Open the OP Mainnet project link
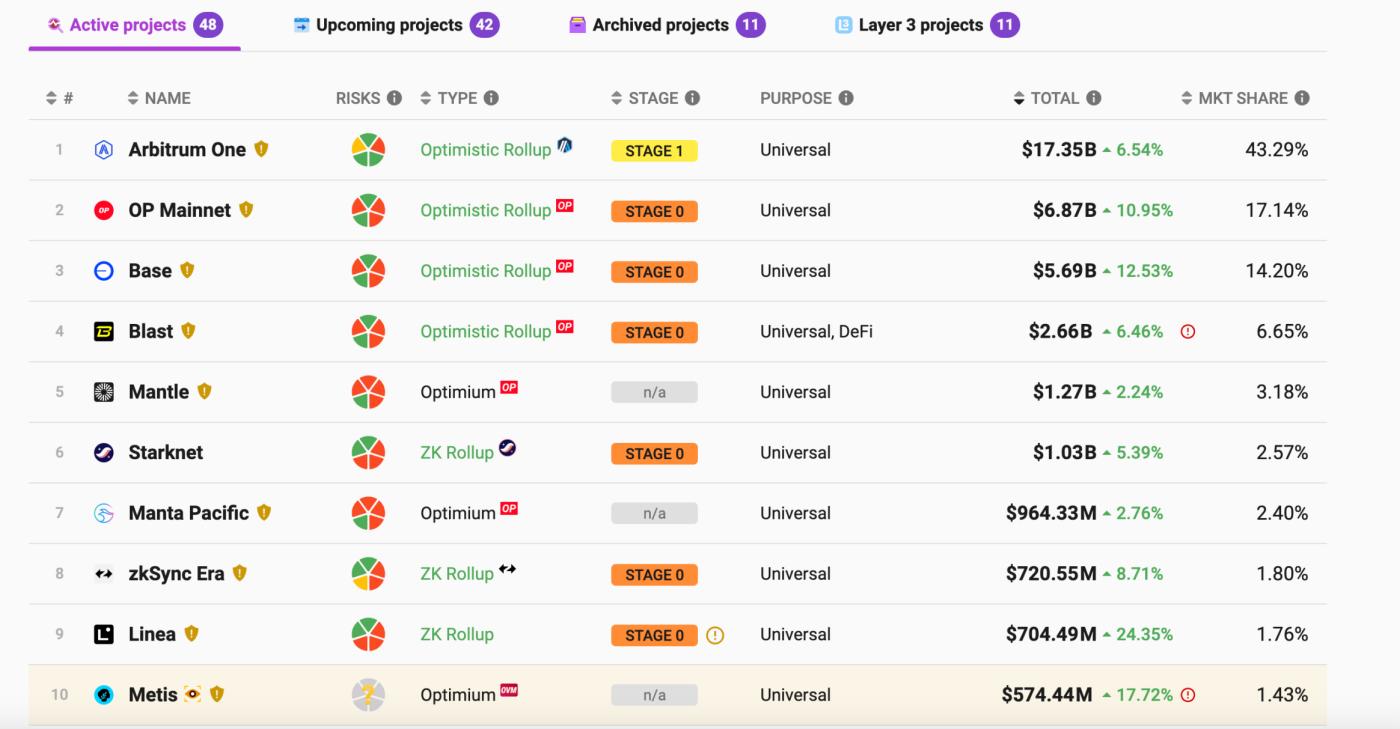The image size is (1400, 729). point(179,210)
